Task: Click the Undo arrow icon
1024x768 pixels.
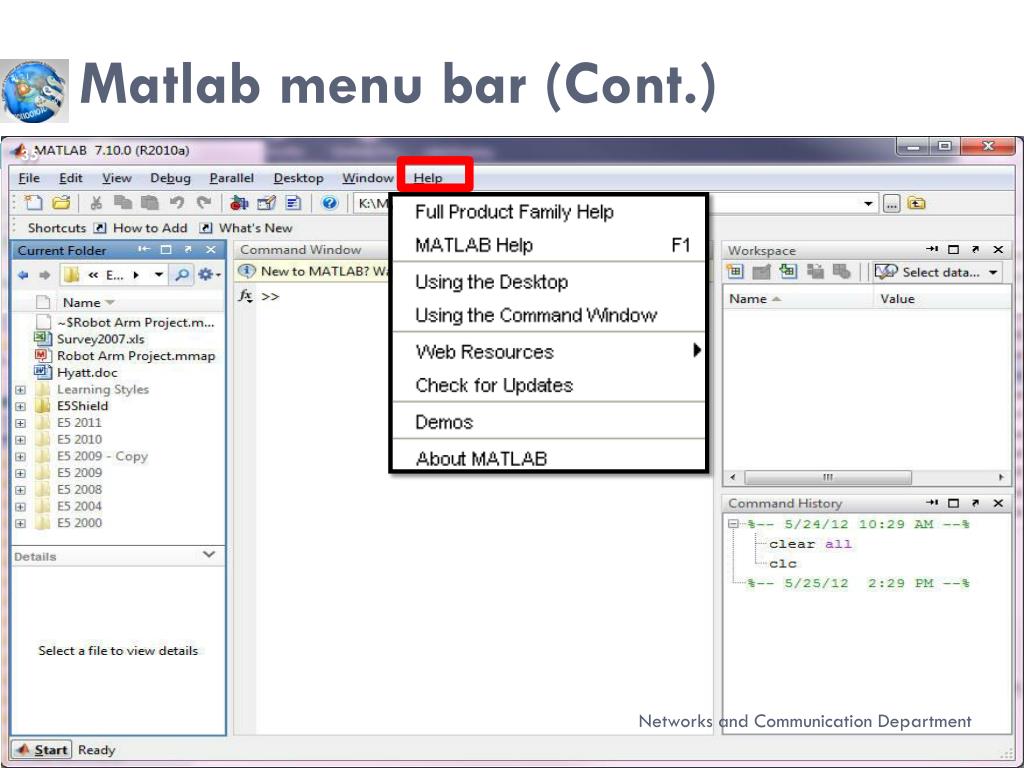Action: click(177, 203)
